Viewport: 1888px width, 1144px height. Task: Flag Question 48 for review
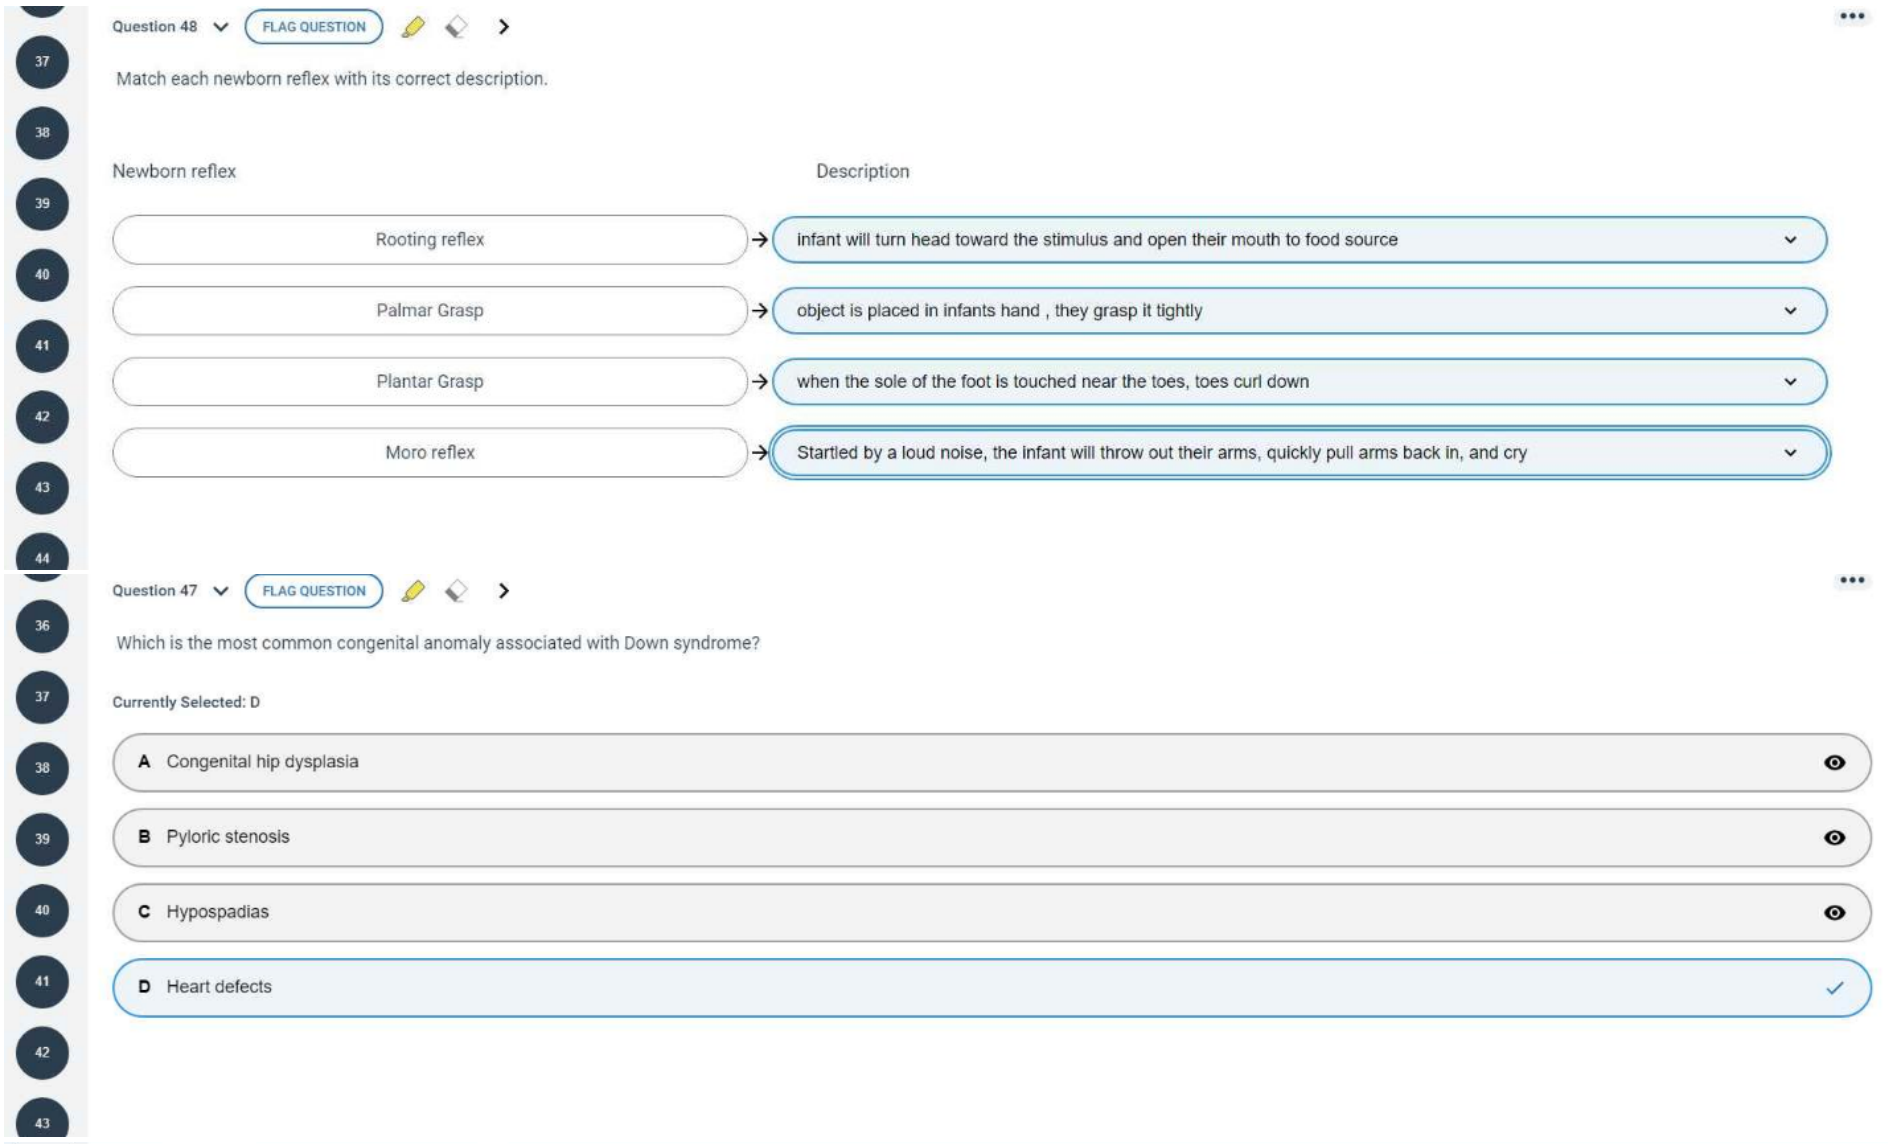click(314, 27)
